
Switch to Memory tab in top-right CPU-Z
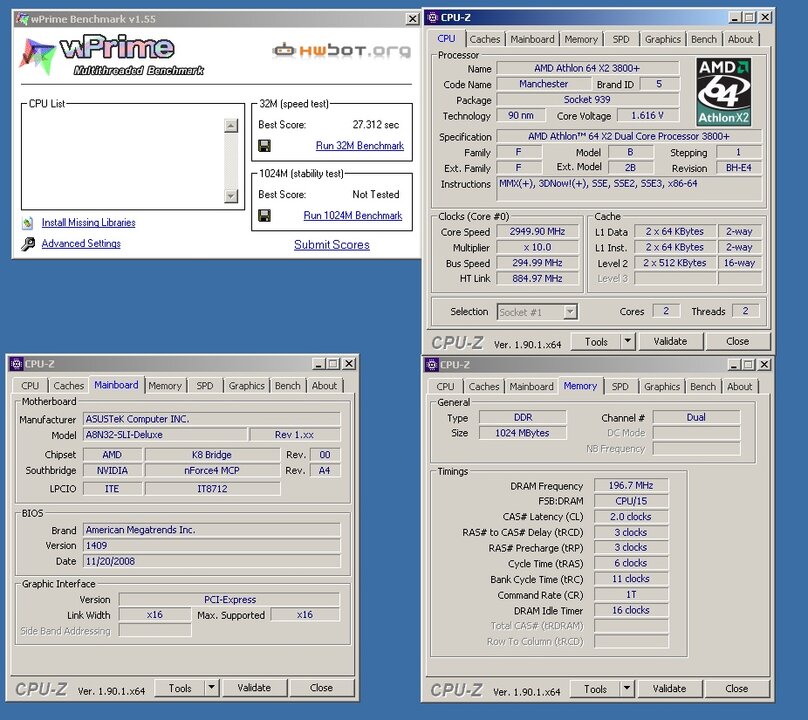581,39
